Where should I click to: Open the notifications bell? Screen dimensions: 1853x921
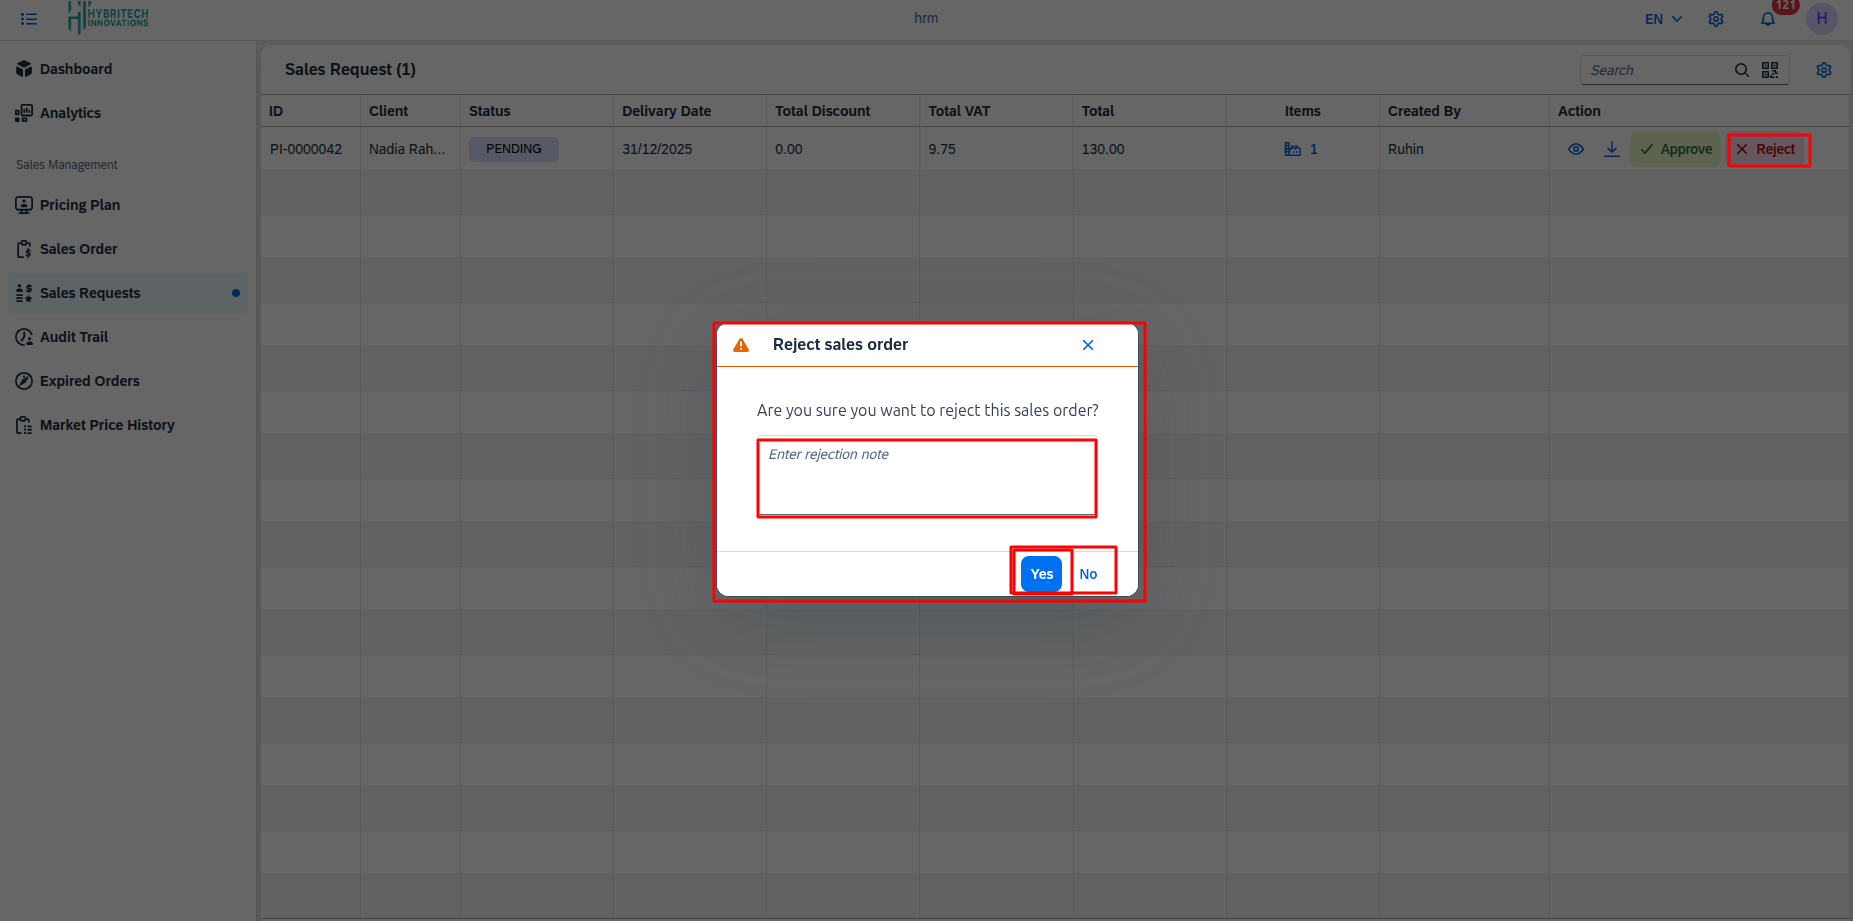[x=1768, y=18]
